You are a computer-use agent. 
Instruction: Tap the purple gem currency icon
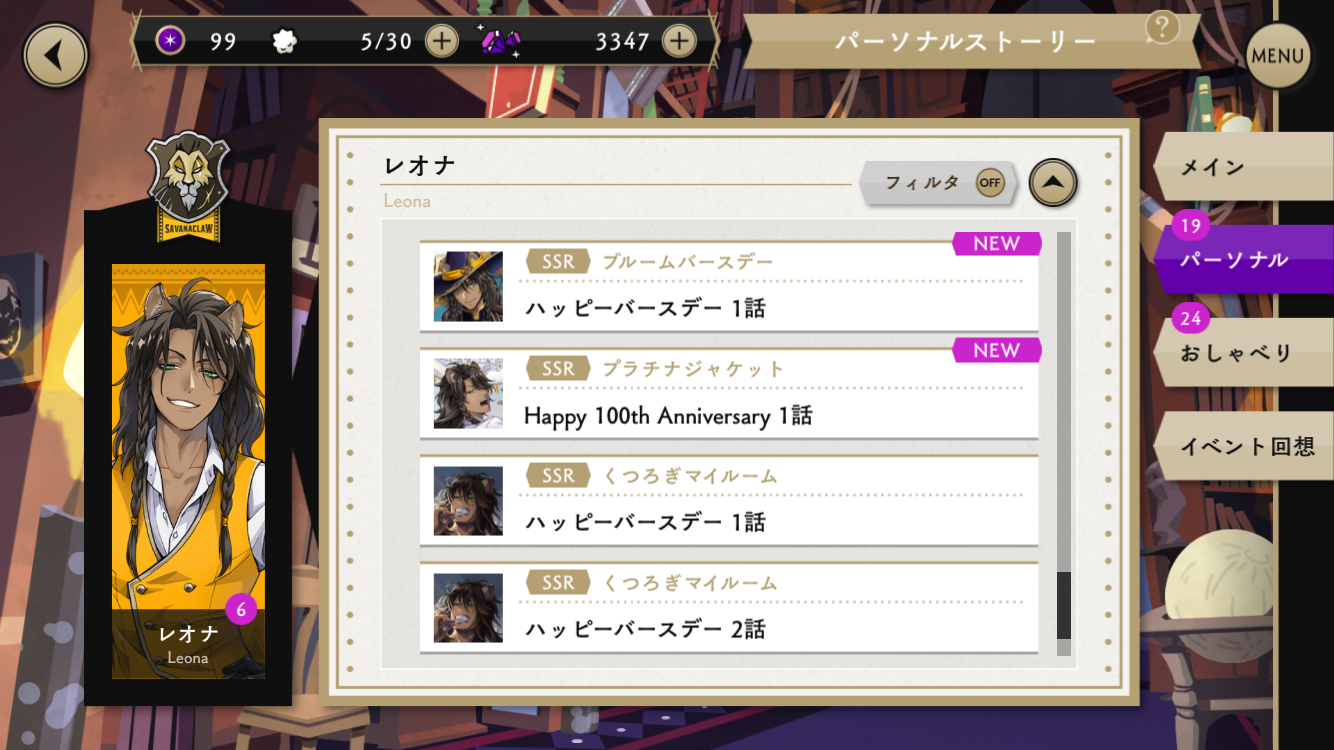click(499, 41)
